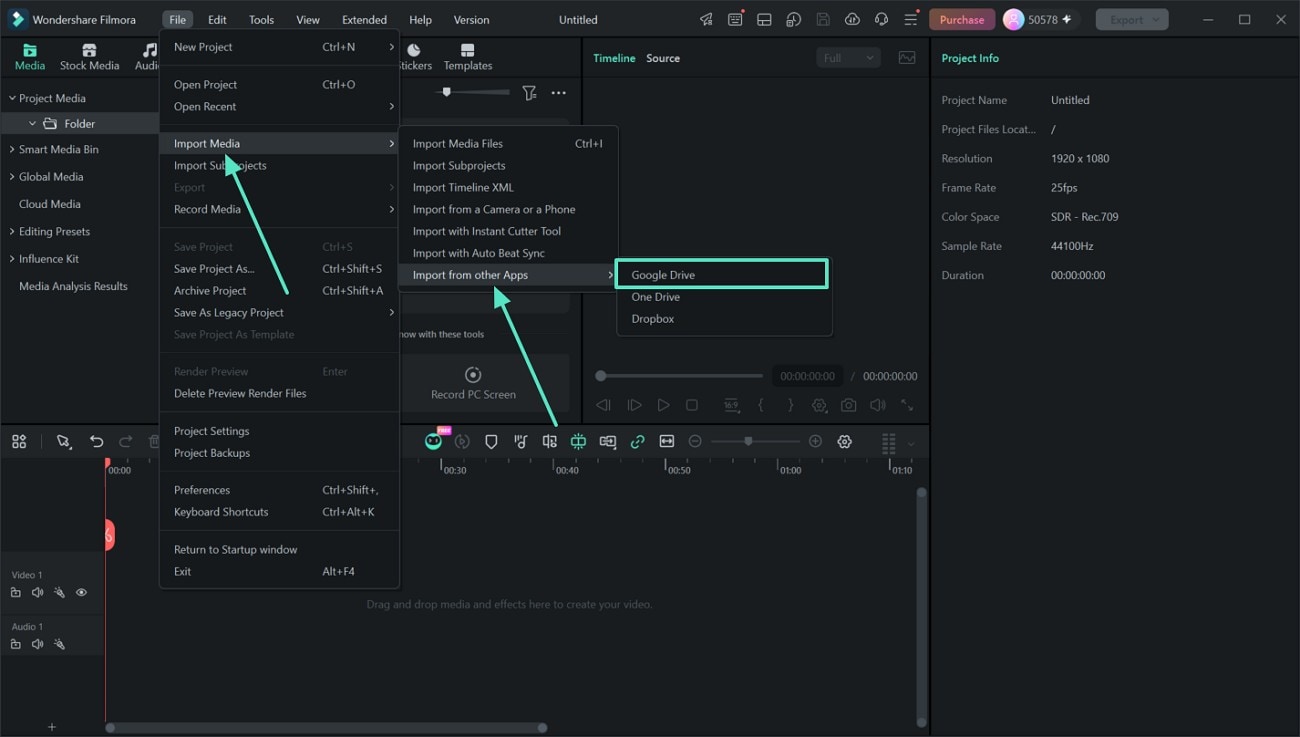Open the AI Copilot robot icon
Screen dimensions: 1300x737
tap(433, 441)
